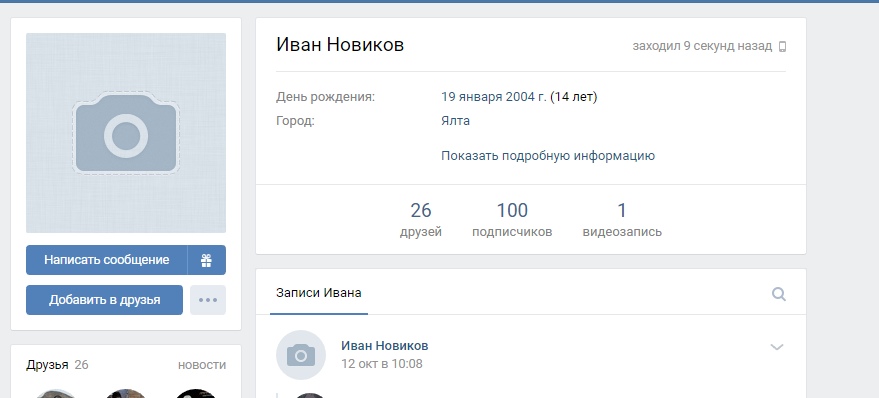This screenshot has width=879, height=398.
Task: Click the Написать сообщение button
Action: (107, 260)
